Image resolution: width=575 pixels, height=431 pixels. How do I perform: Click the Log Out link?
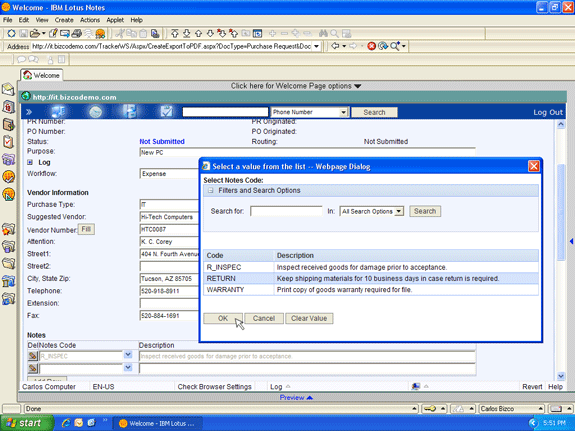(548, 112)
